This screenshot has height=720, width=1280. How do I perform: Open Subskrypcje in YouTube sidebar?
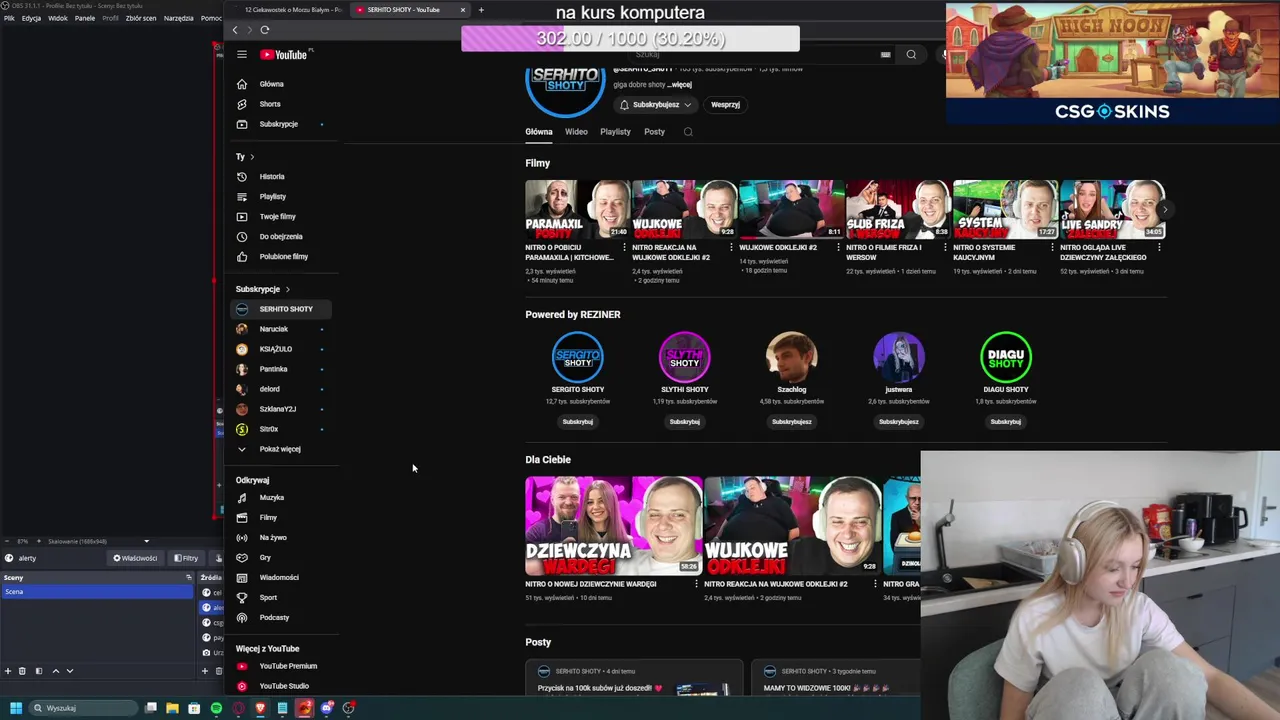(x=278, y=124)
